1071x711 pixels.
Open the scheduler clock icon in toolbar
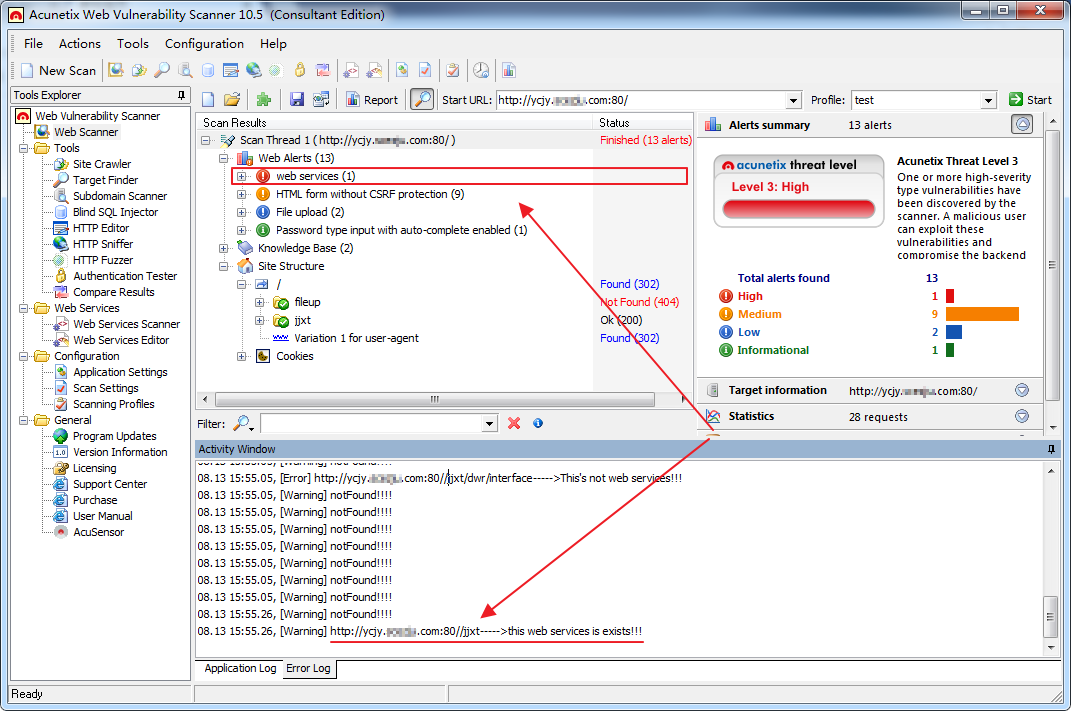[x=481, y=70]
